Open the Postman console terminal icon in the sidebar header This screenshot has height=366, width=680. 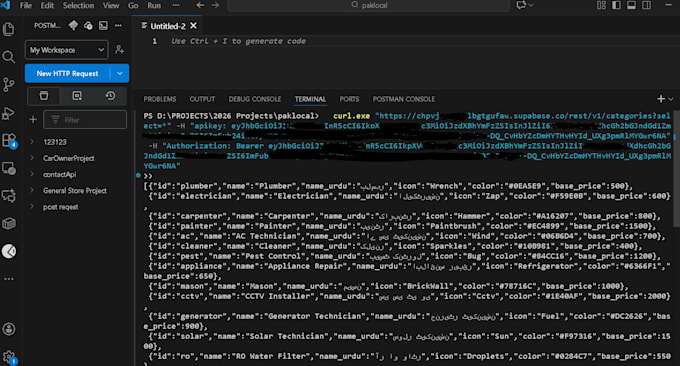(x=103, y=26)
